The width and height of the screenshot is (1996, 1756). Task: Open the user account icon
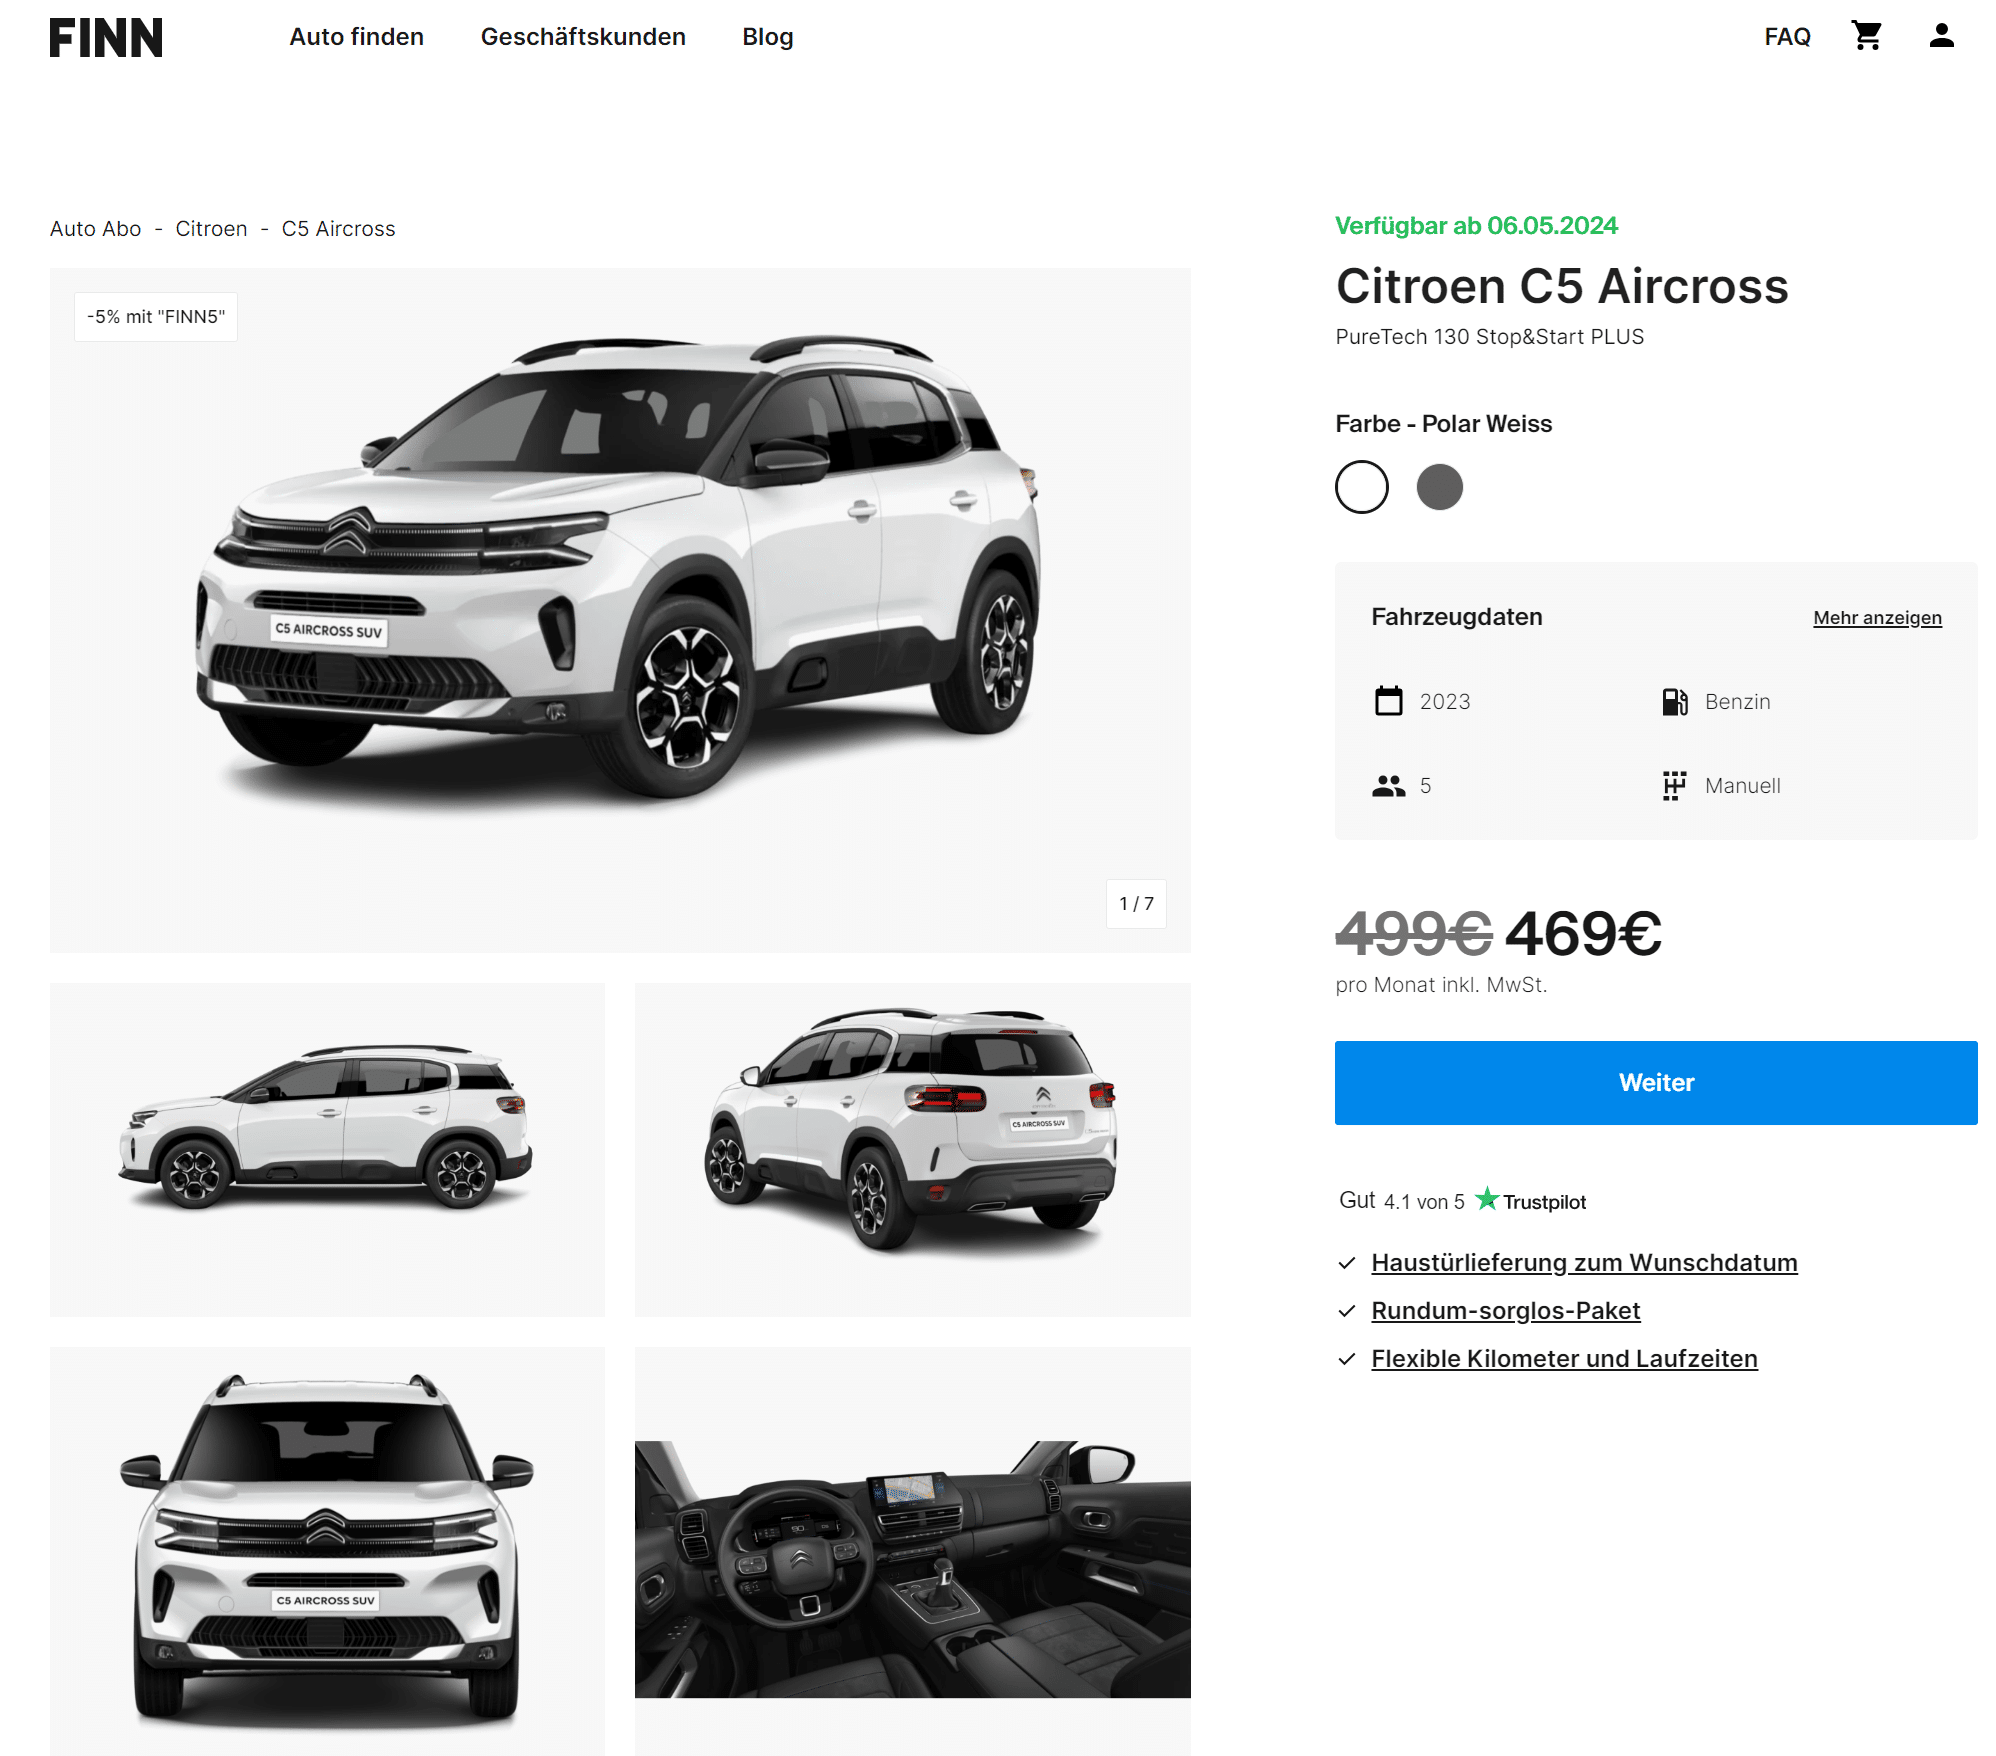pyautogui.click(x=1941, y=36)
